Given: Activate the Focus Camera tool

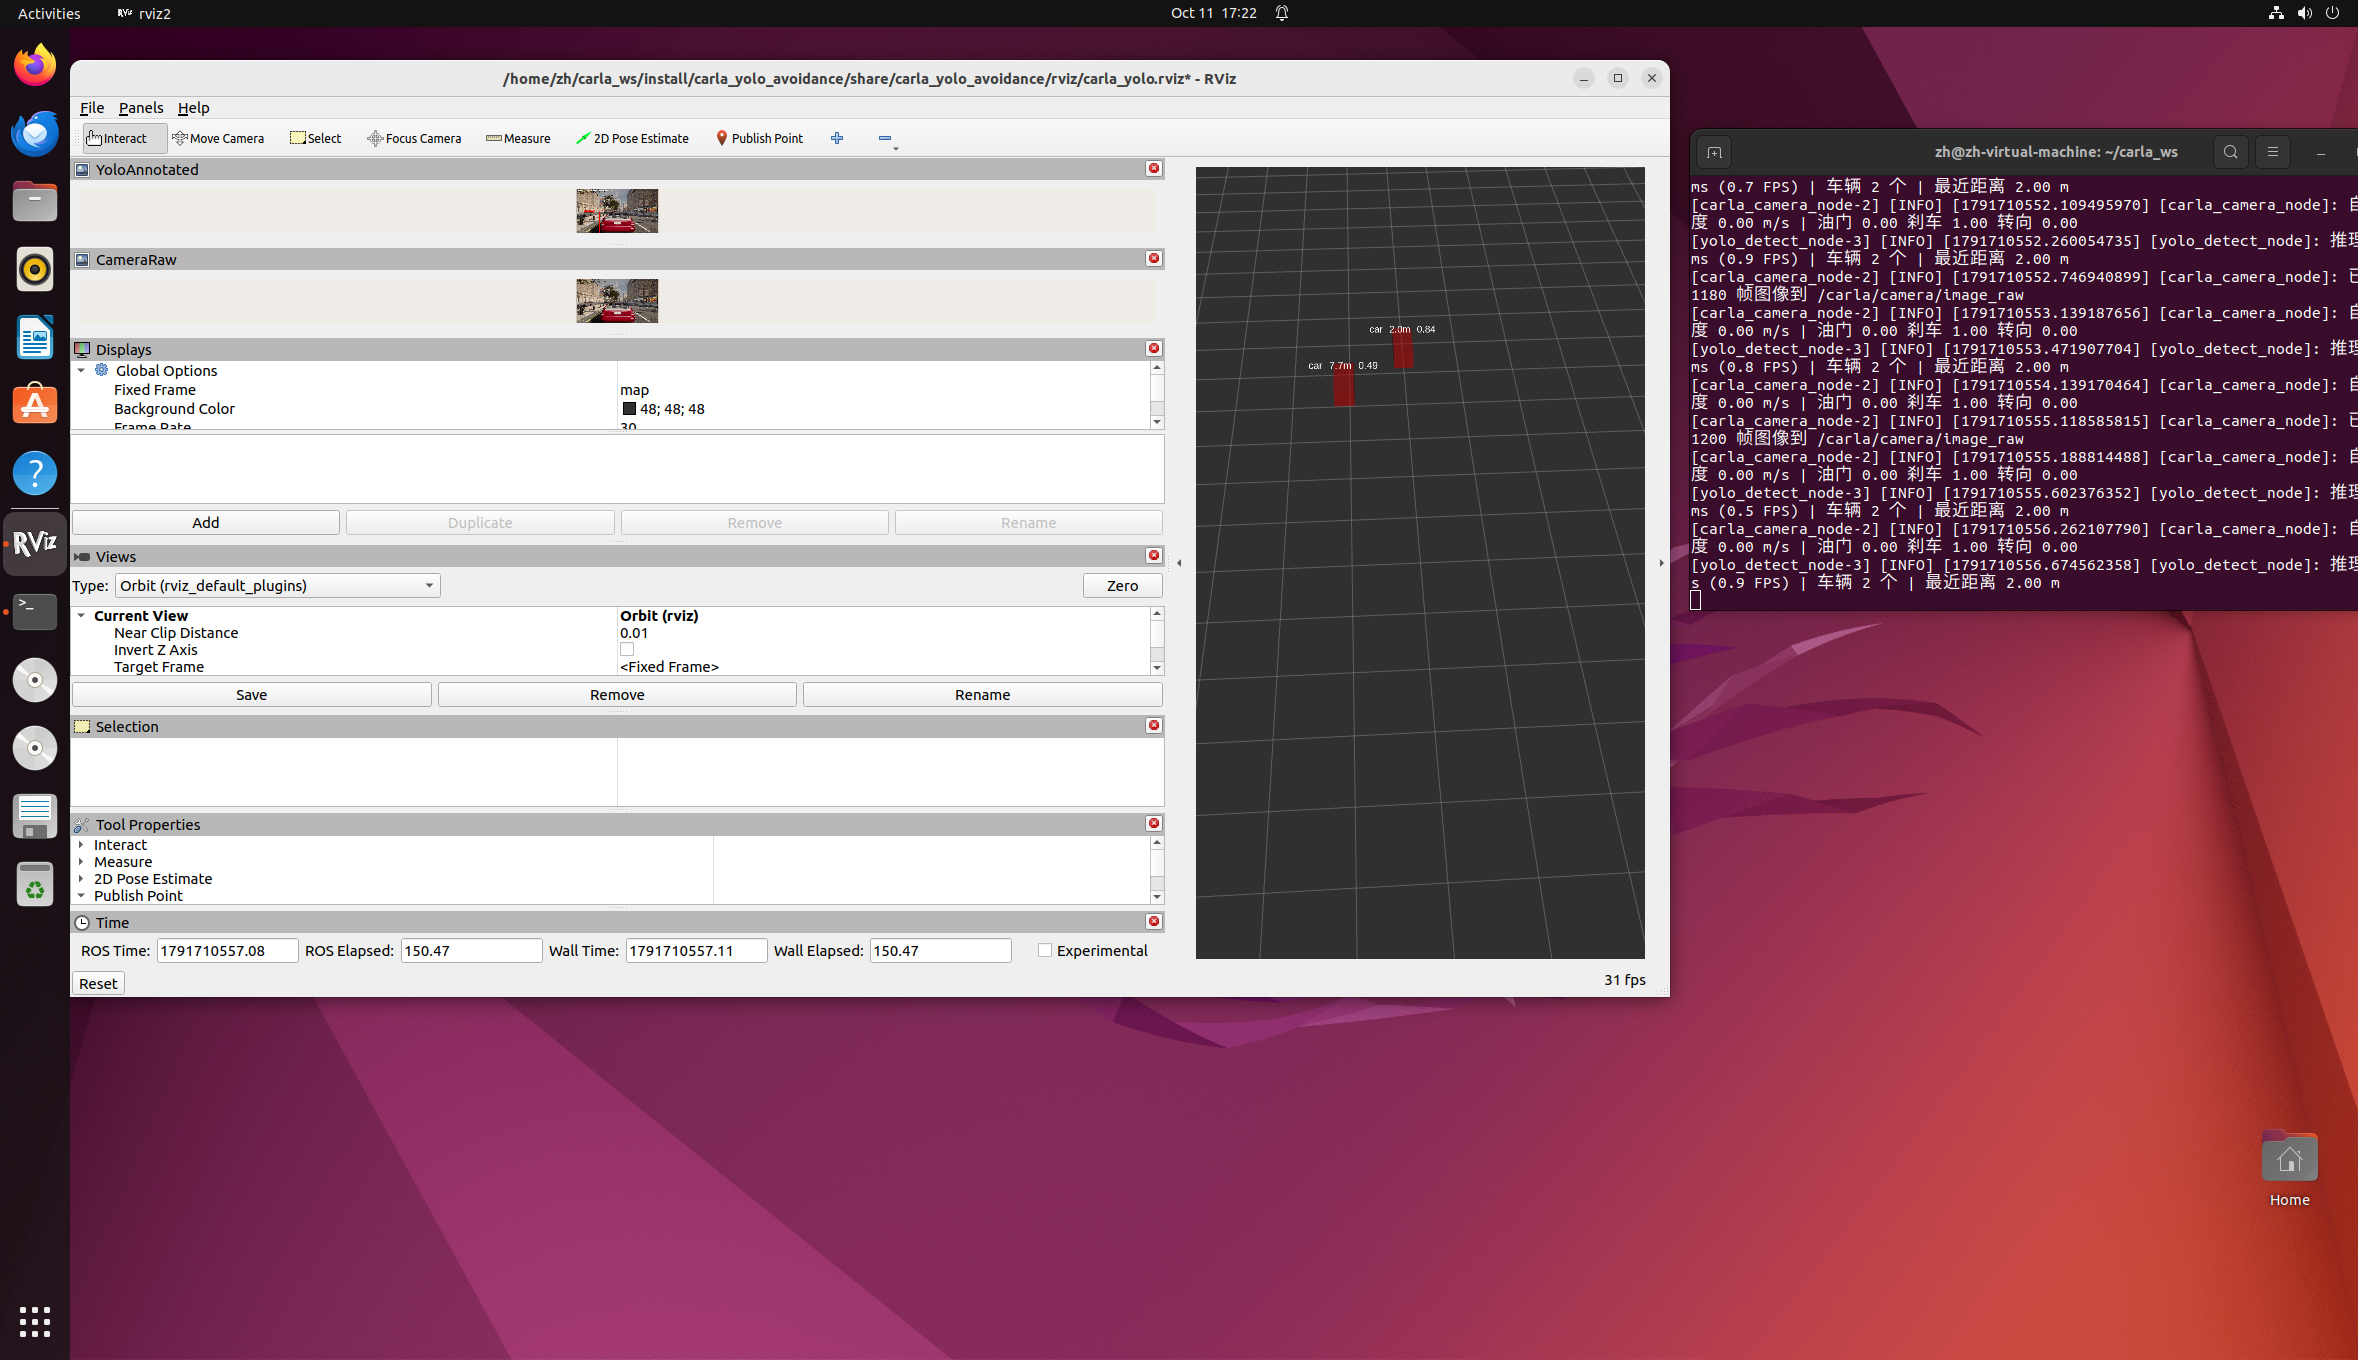Looking at the screenshot, I should click(414, 138).
